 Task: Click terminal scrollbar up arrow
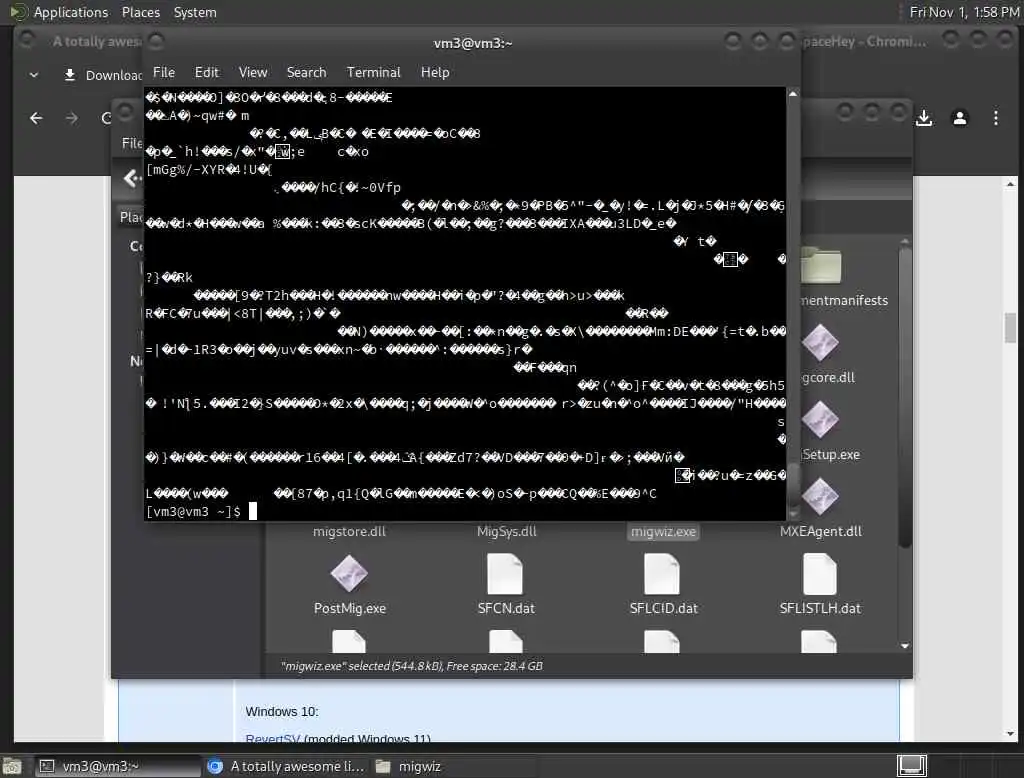(x=793, y=94)
